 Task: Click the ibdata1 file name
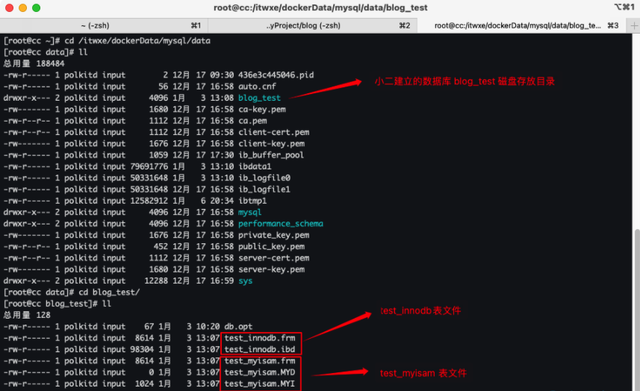tap(255, 167)
